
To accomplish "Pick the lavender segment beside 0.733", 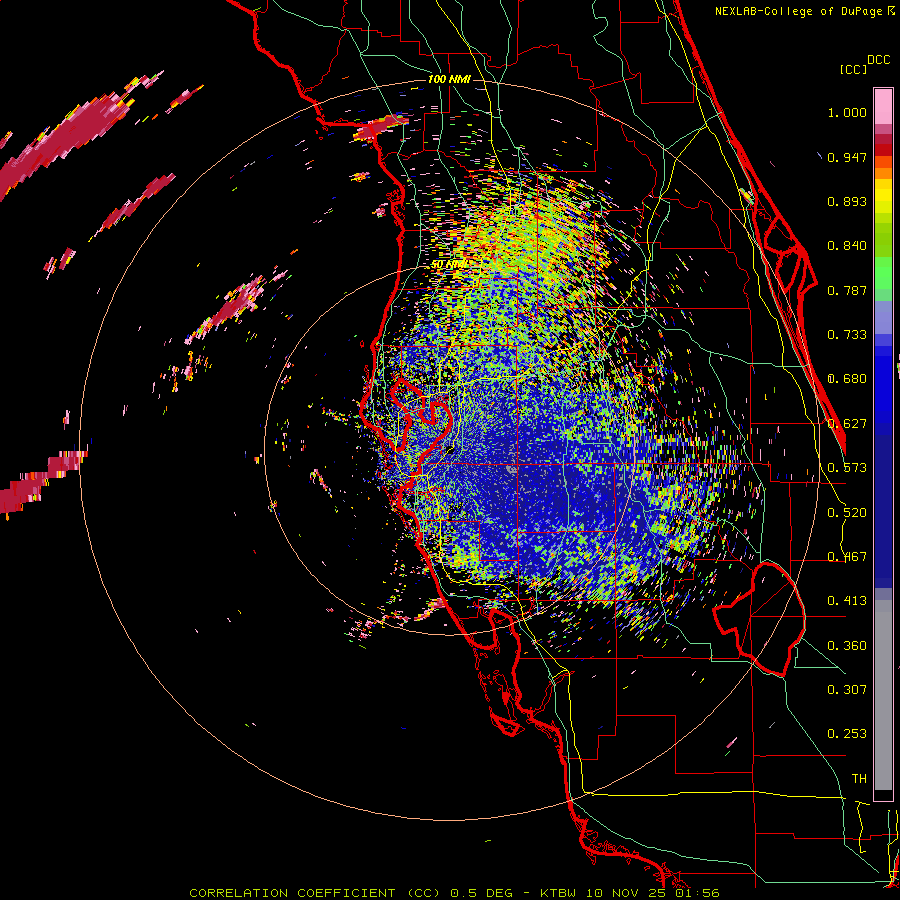I will [883, 319].
